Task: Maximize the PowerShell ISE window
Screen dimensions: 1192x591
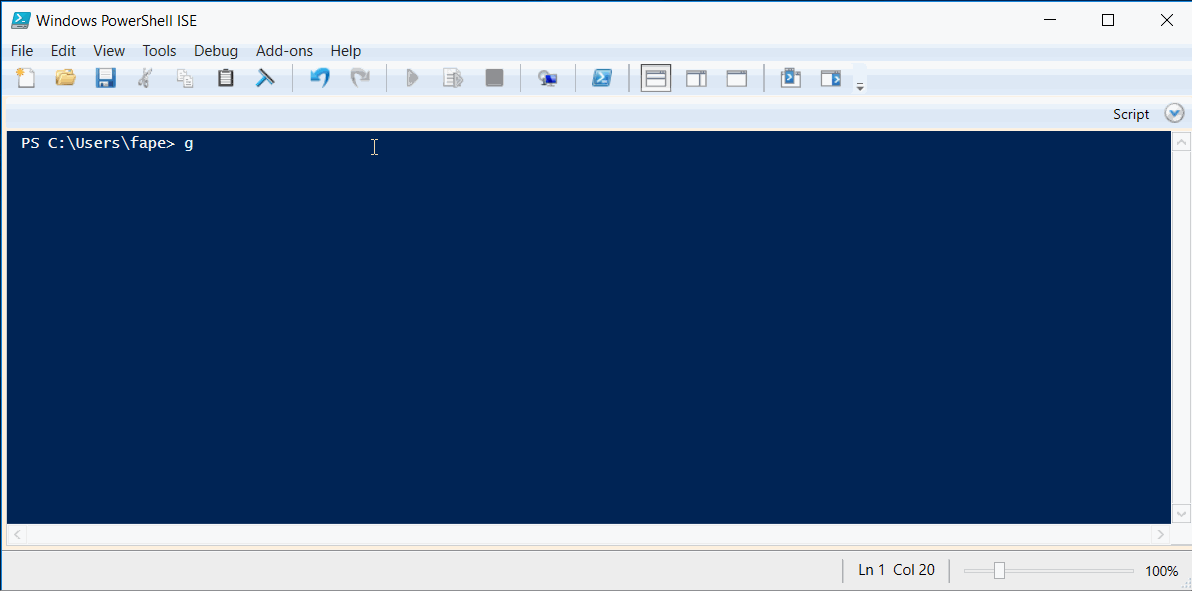Action: pyautogui.click(x=1108, y=21)
